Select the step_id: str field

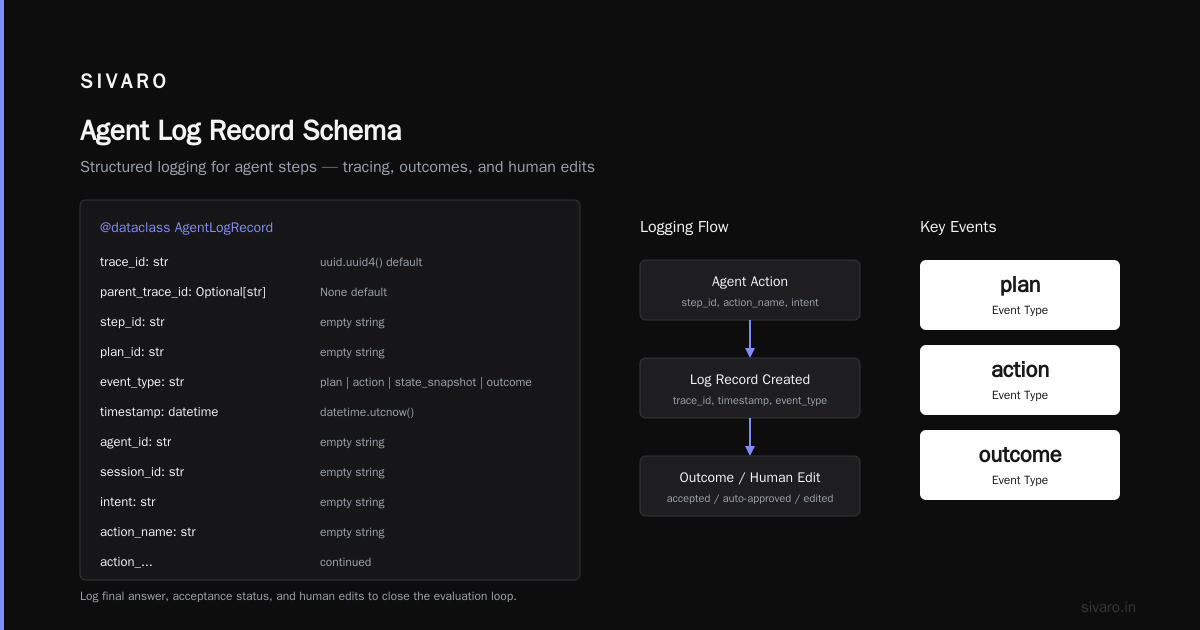point(132,322)
